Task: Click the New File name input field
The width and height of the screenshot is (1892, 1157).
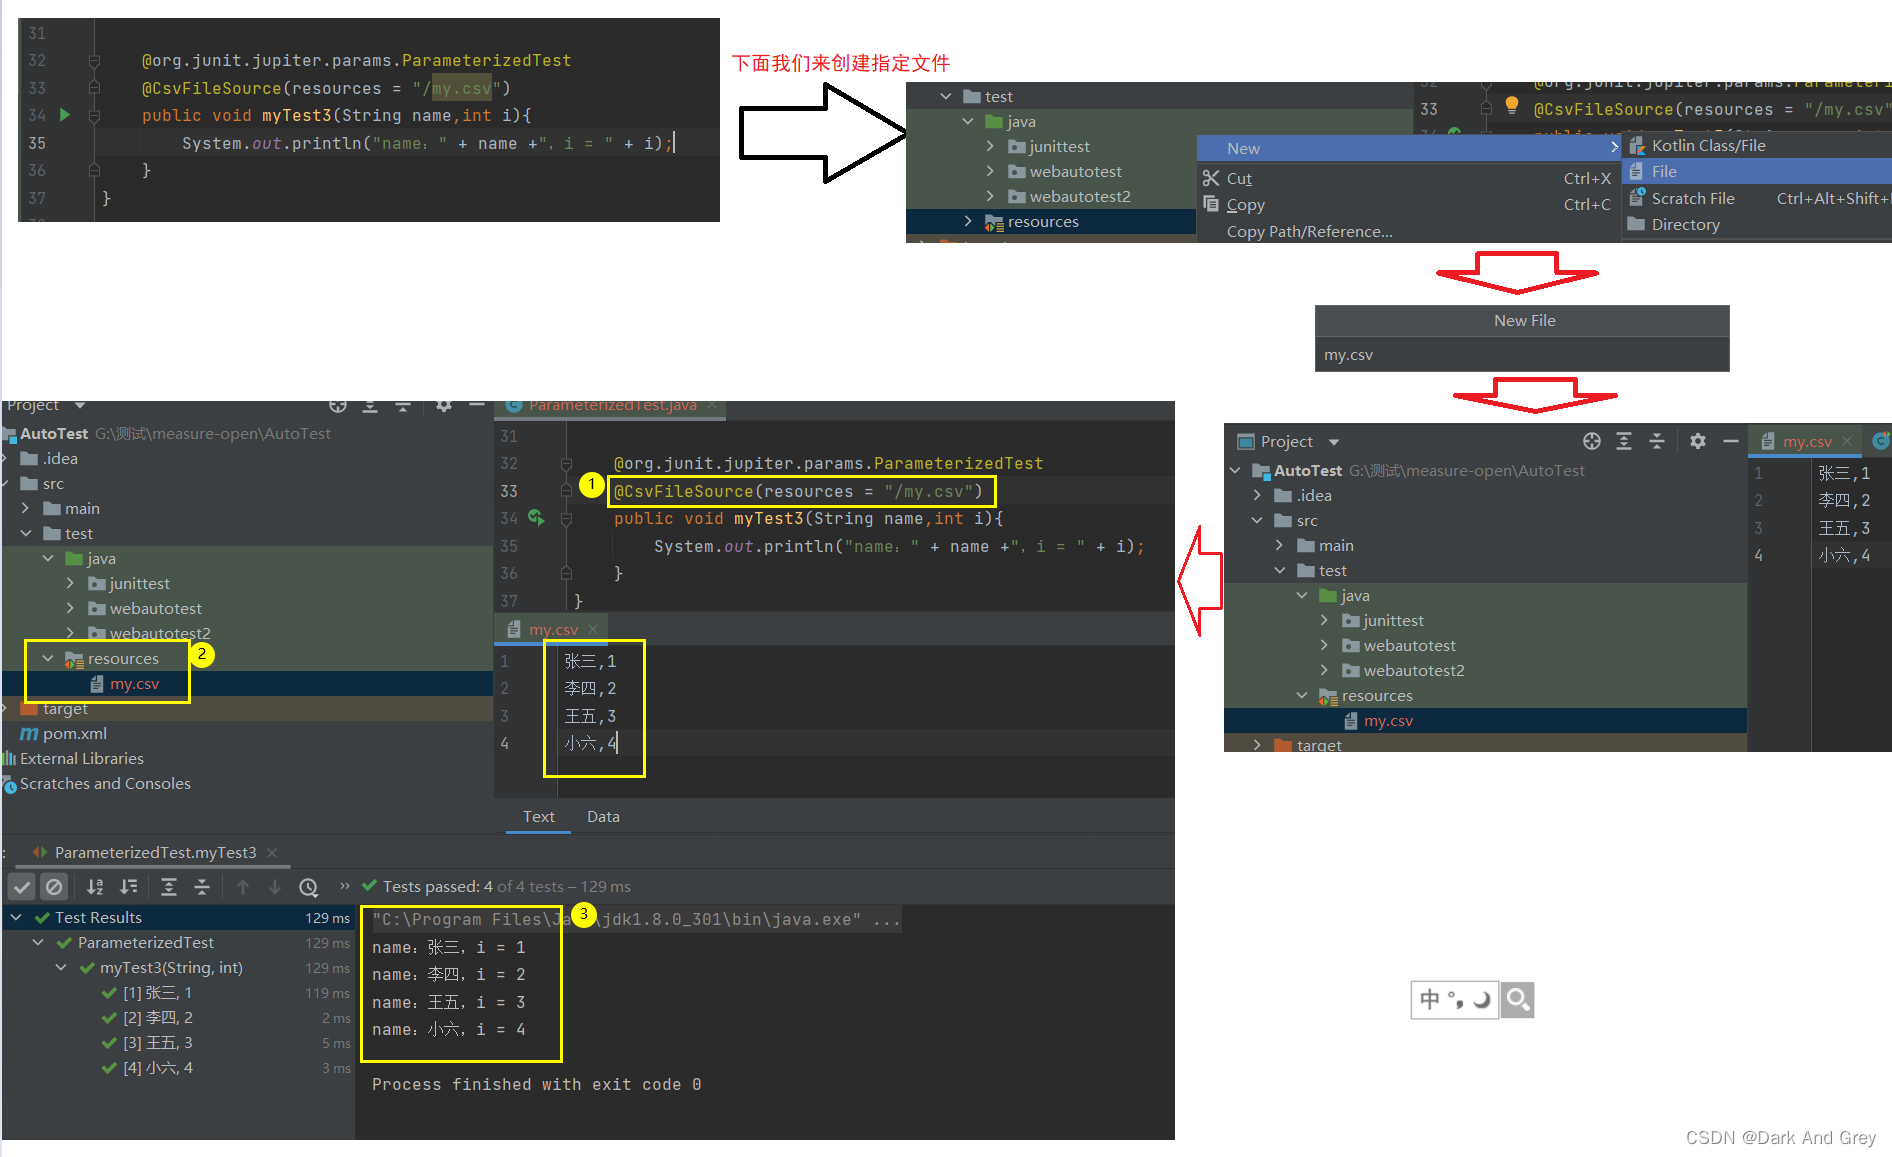Action: (1522, 355)
